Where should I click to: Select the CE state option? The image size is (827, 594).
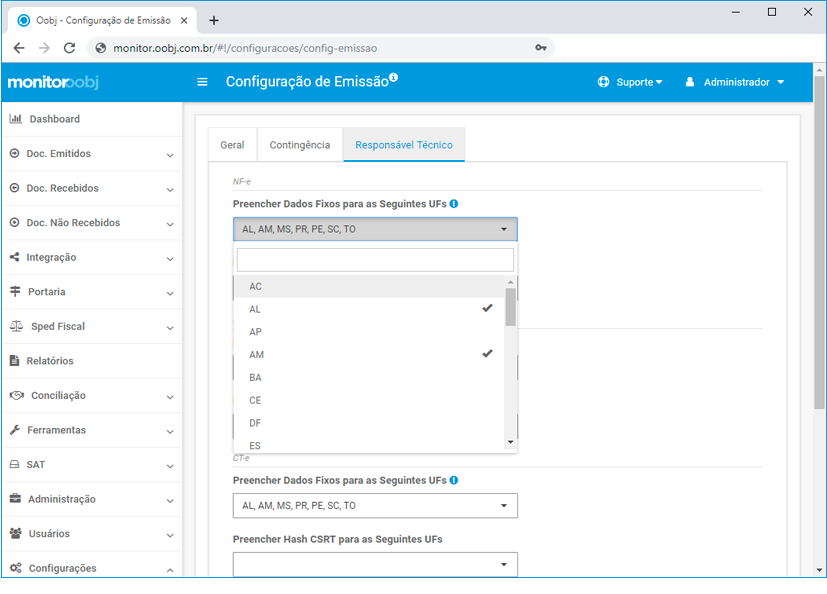tap(369, 400)
